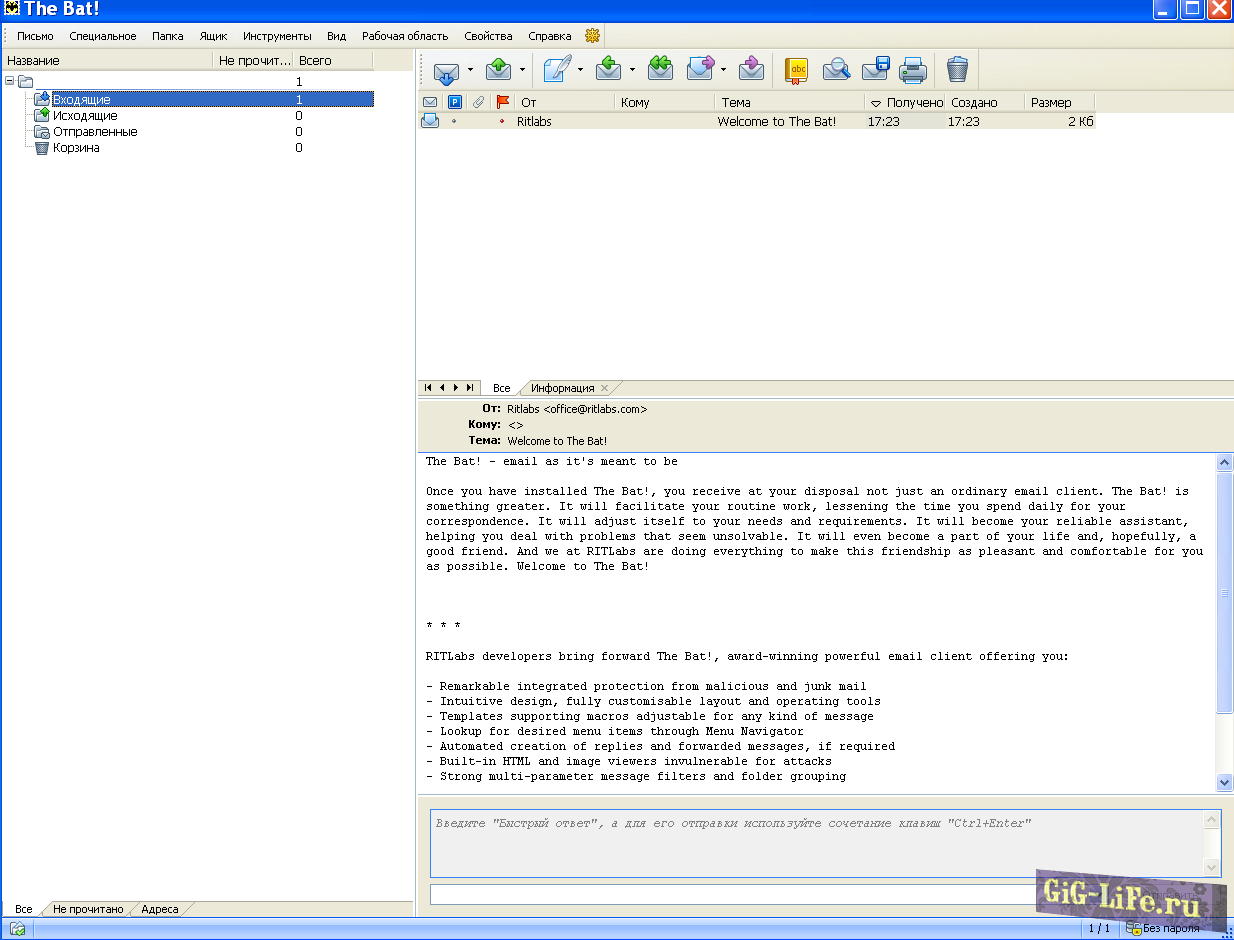The image size is (1234, 940).
Task: Click the Reply to all double-arrow icon
Action: [659, 70]
